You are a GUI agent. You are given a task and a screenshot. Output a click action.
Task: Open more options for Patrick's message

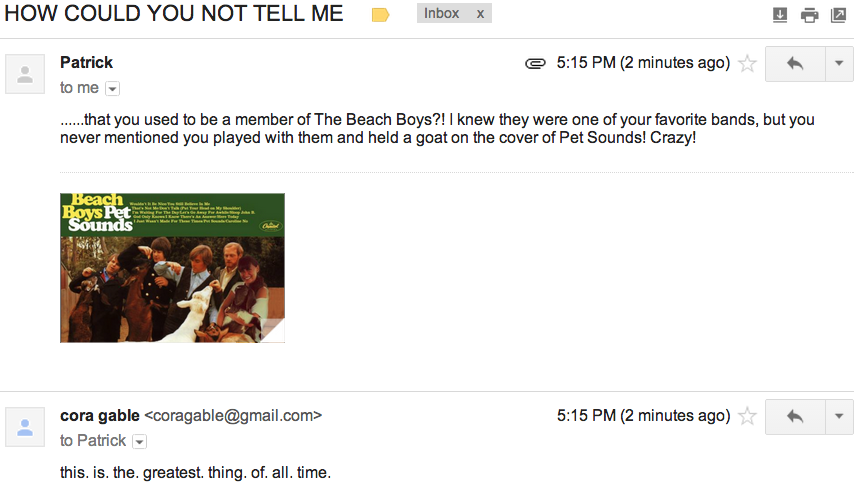[839, 64]
